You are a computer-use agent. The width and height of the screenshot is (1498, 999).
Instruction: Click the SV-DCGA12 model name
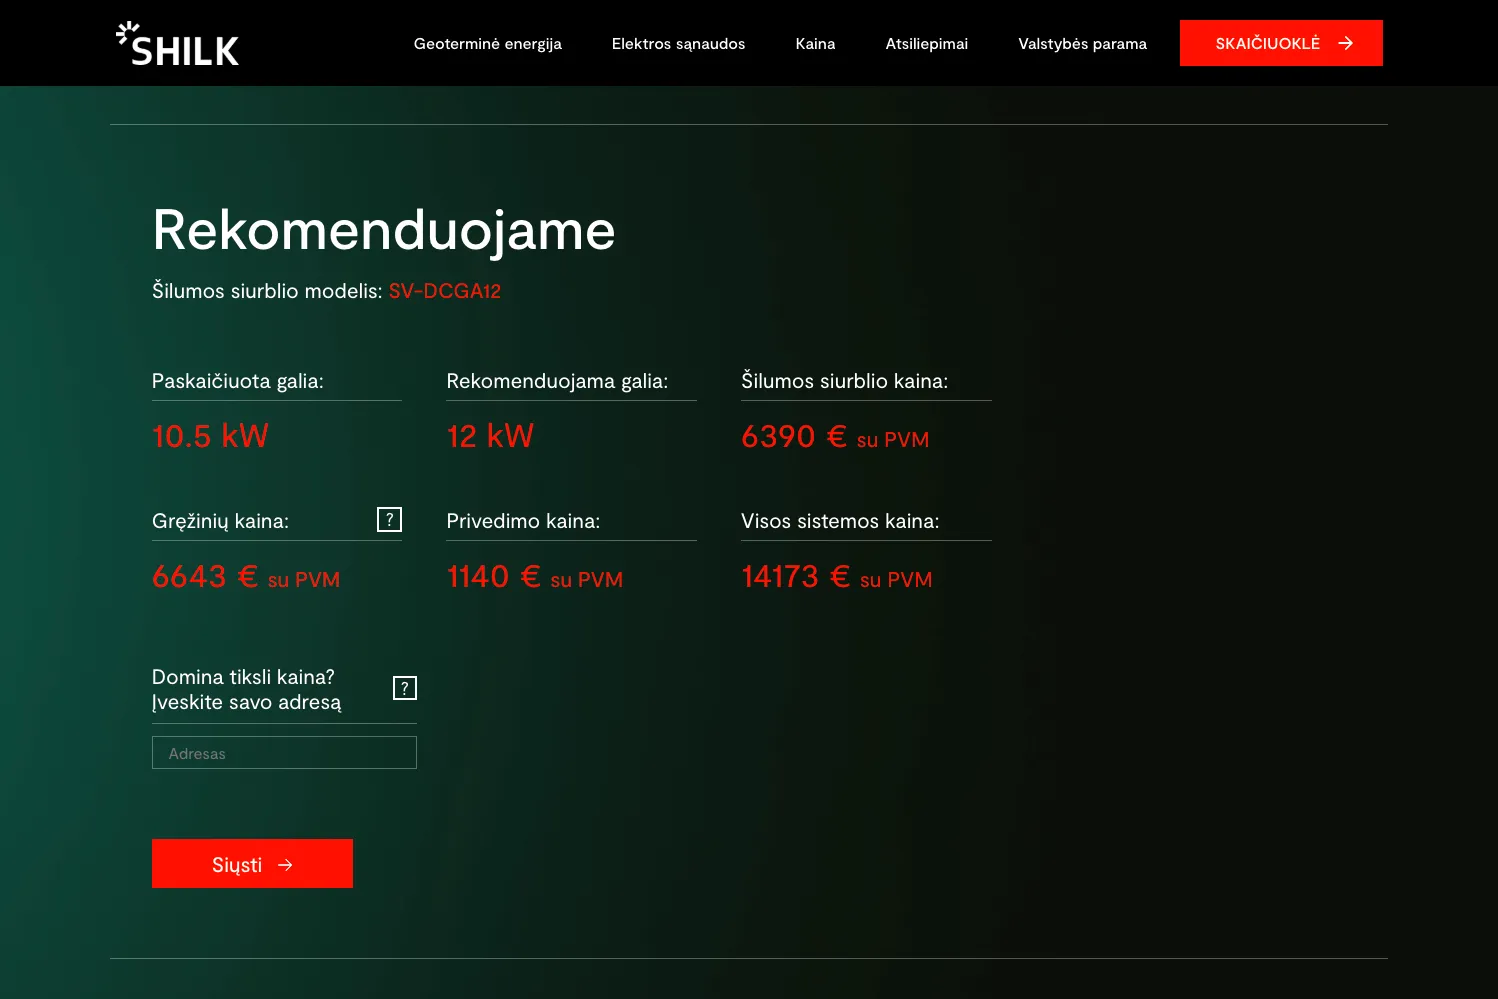[x=444, y=291]
